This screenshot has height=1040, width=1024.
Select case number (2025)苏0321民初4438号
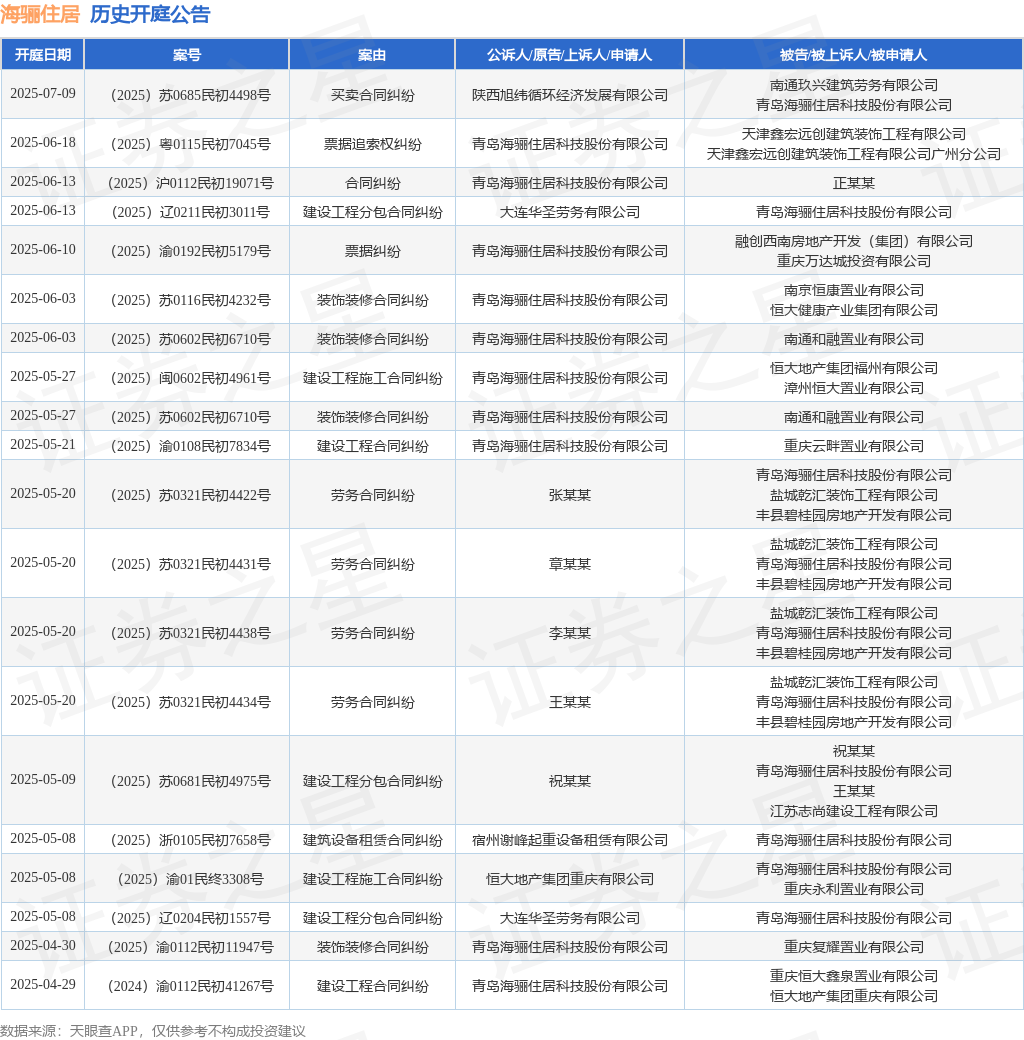point(190,633)
